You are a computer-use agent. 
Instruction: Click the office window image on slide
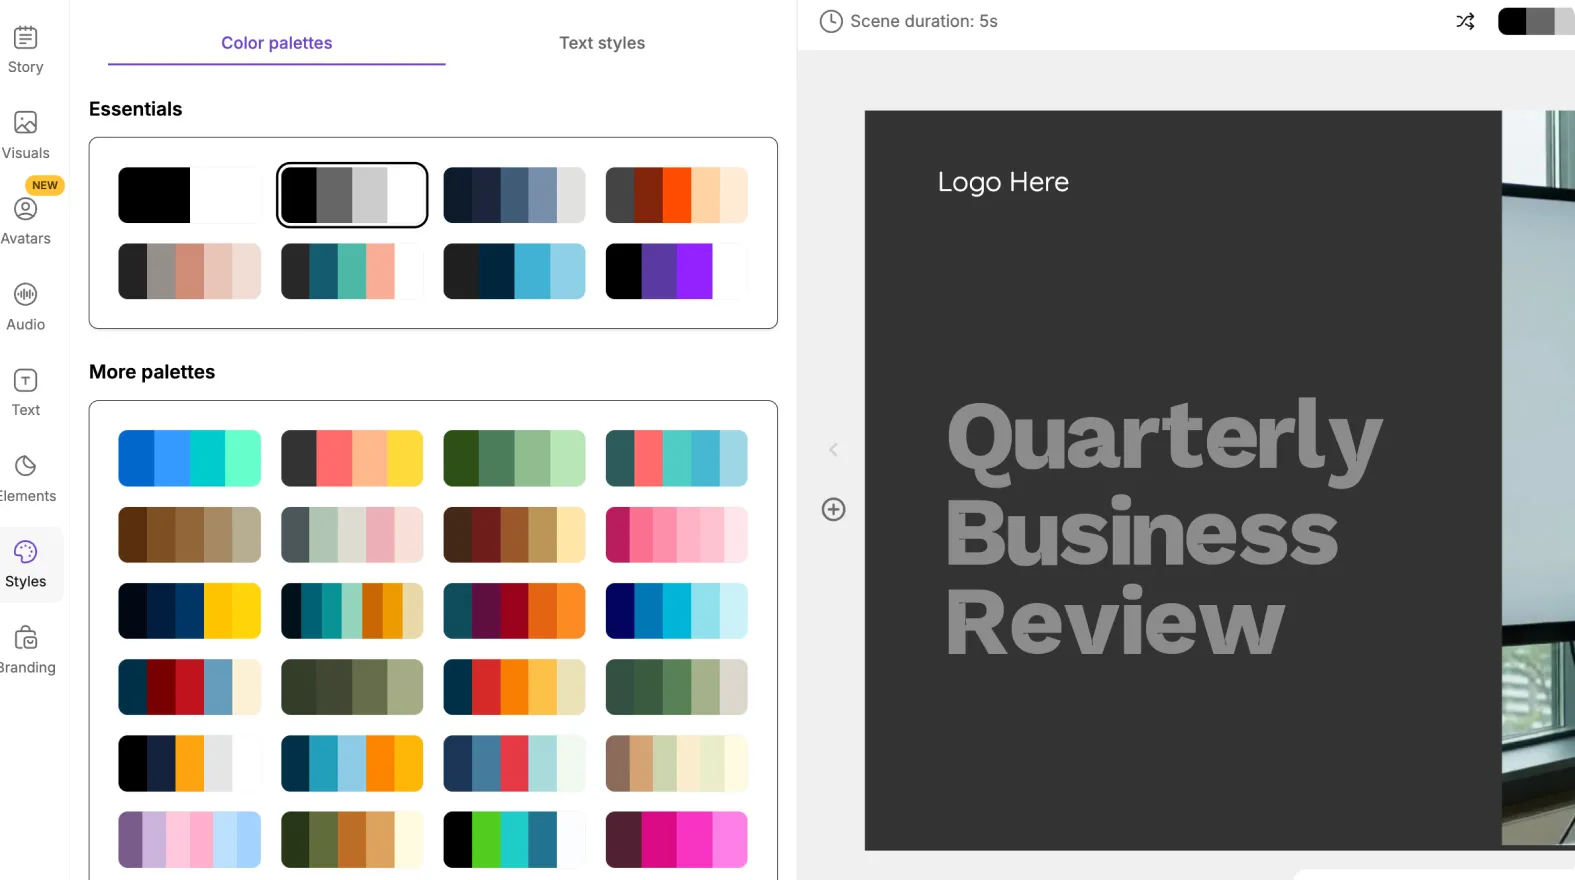[1538, 478]
